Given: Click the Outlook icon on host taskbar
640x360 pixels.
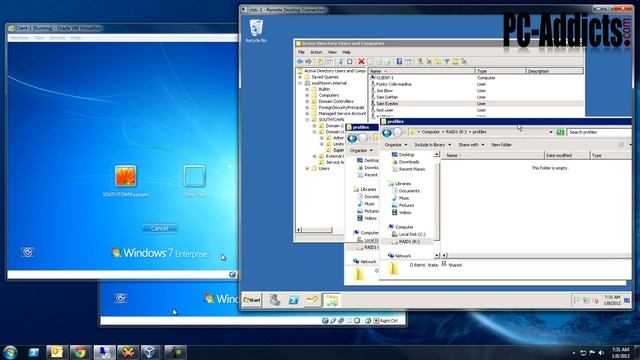Looking at the screenshot, I should pyautogui.click(x=57, y=352).
